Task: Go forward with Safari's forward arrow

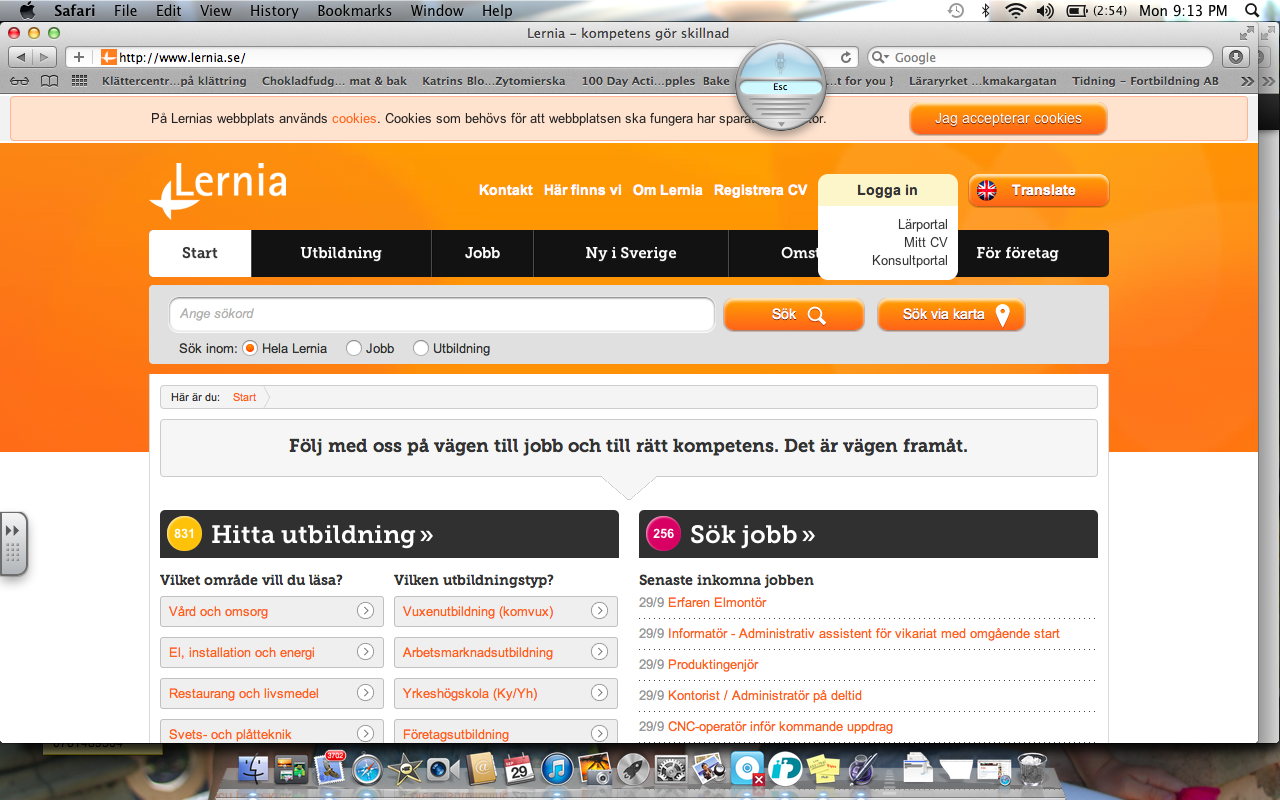Action: pos(45,57)
